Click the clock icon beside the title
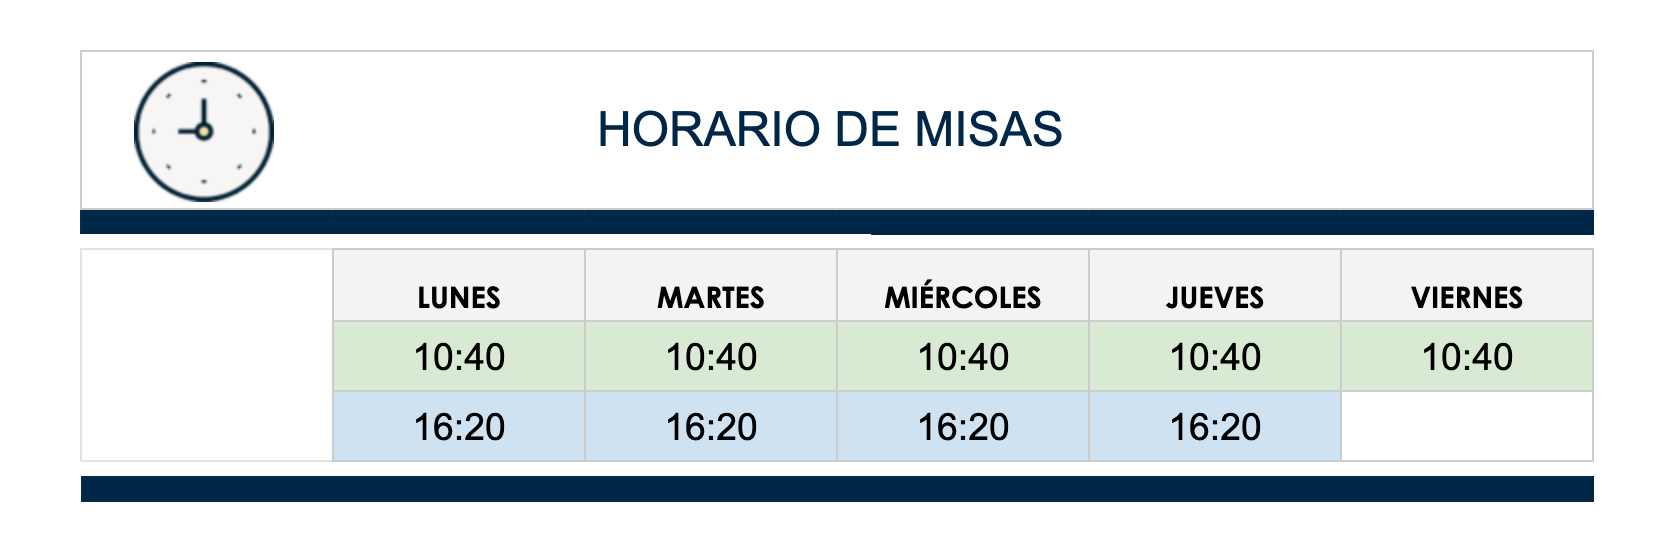Viewport: 1668px width, 560px height. click(204, 131)
